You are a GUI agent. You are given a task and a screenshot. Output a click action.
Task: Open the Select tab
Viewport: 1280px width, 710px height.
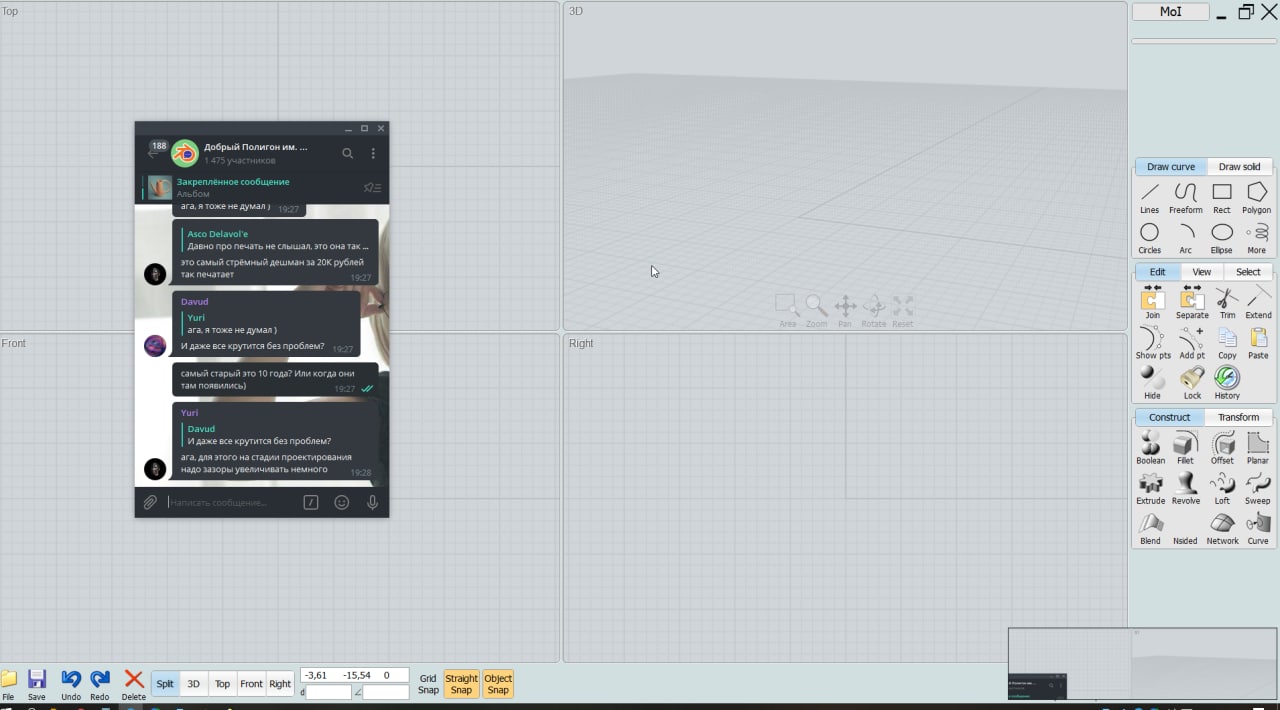coord(1248,272)
